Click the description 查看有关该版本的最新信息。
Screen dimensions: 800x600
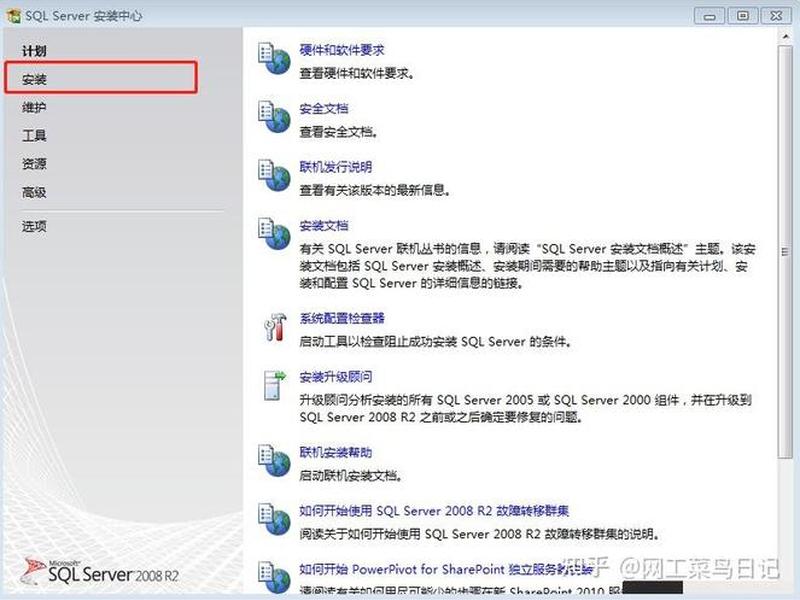[375, 190]
